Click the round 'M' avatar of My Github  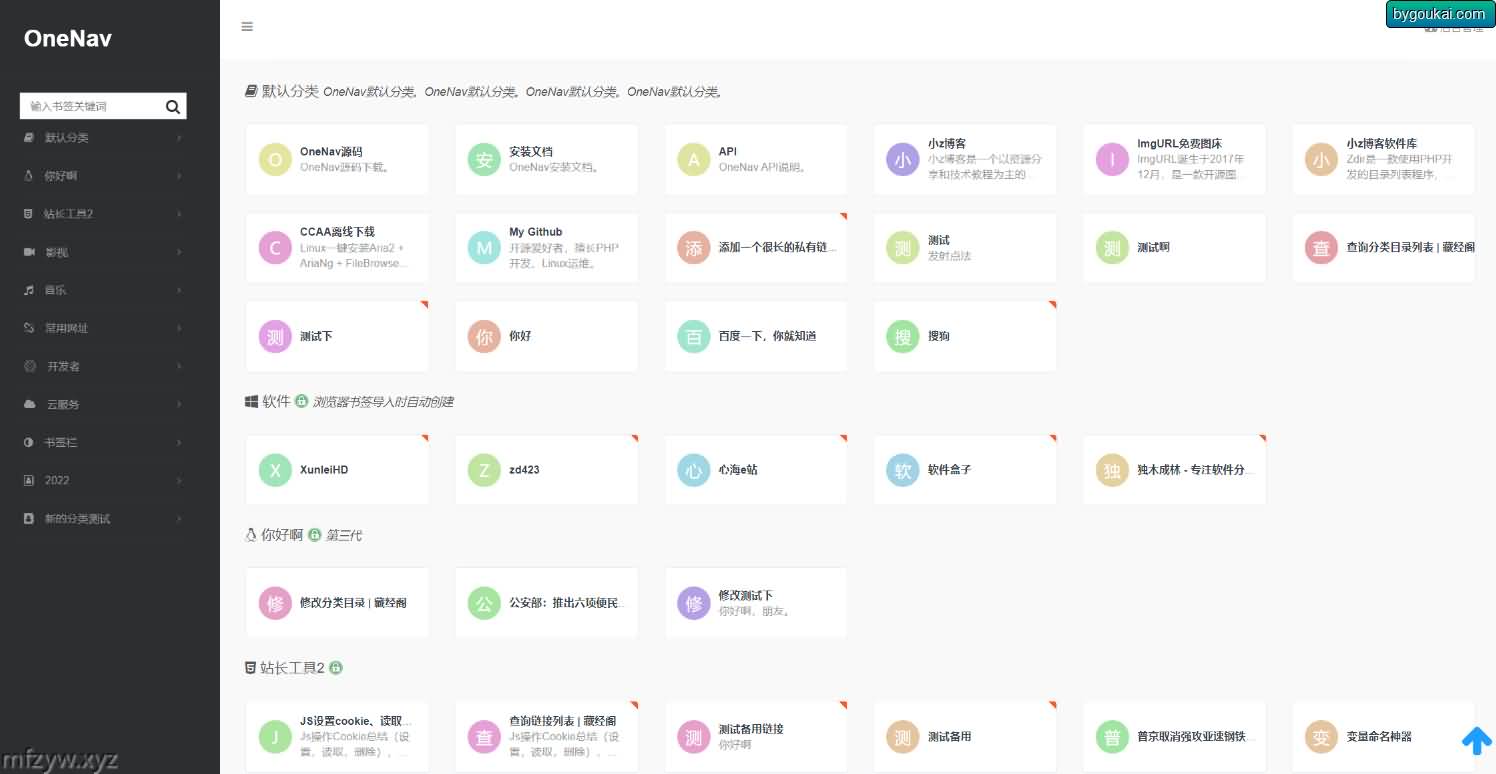tap(484, 248)
